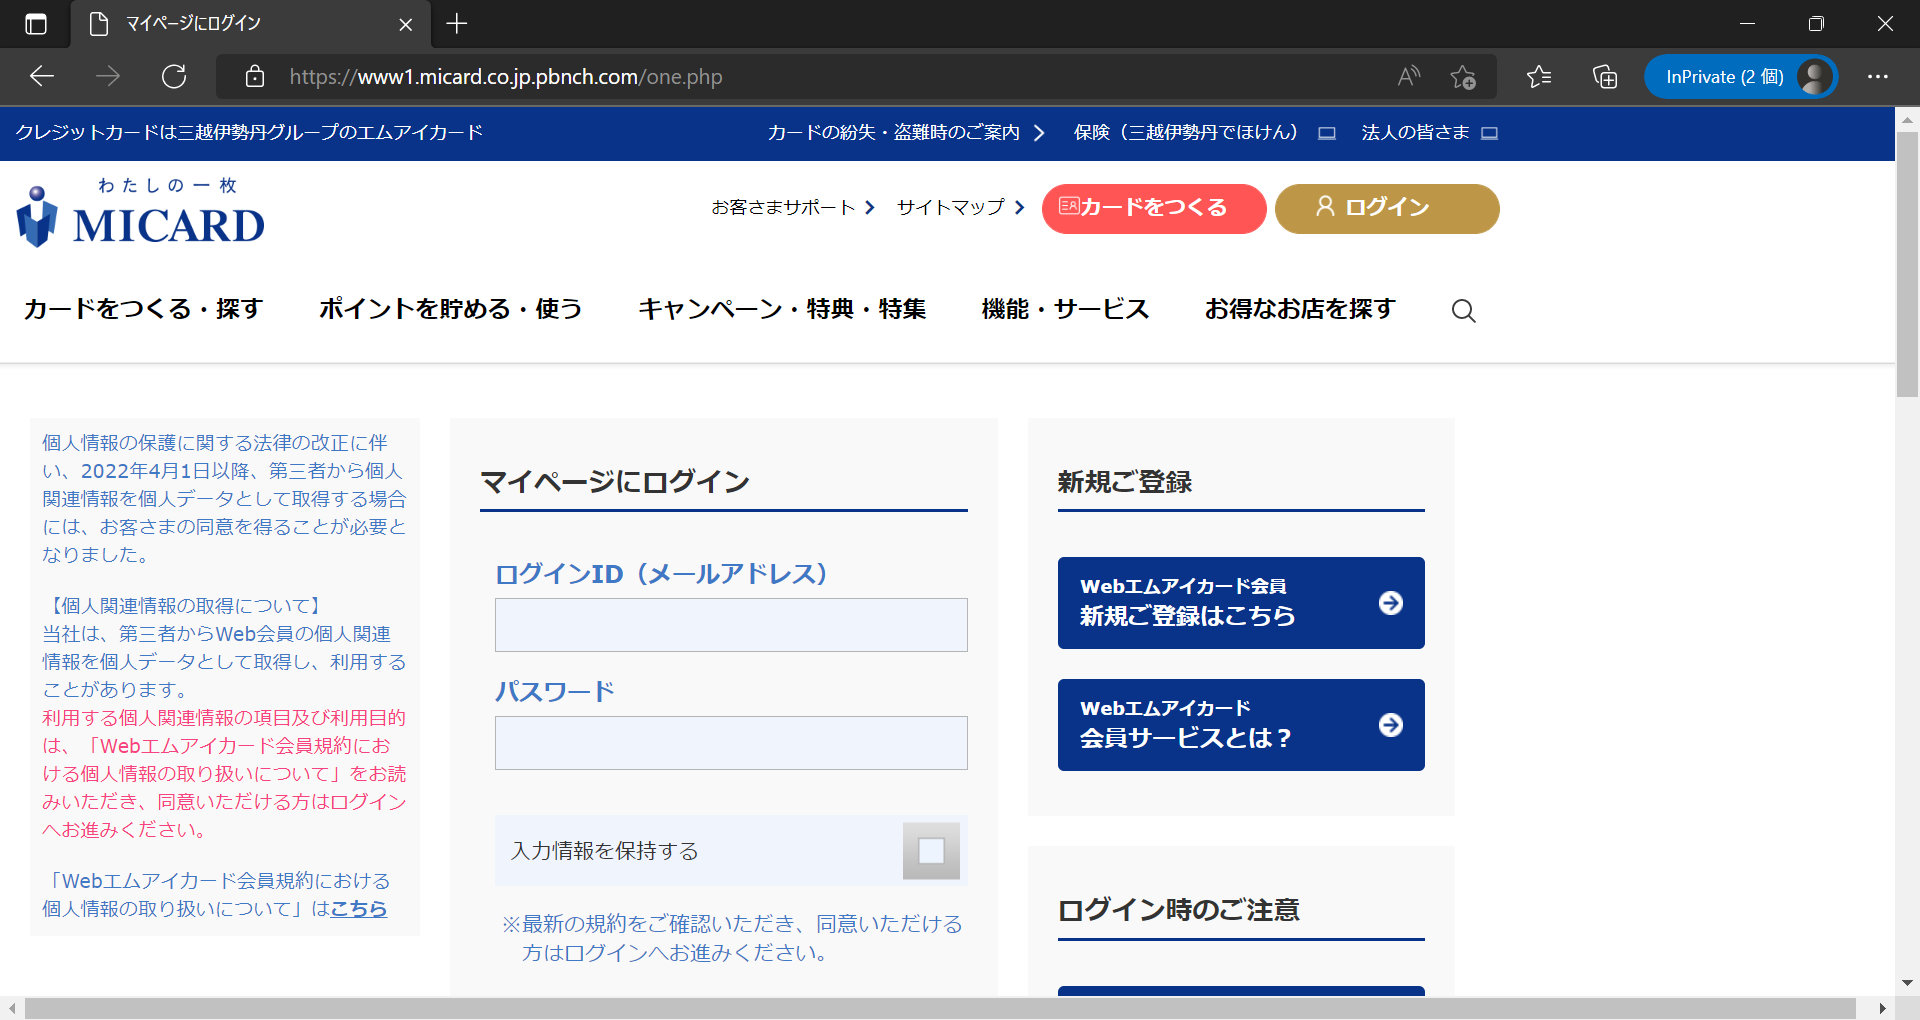This screenshot has height=1020, width=1920.
Task: Open カードをつくる・探す menu
Action: click(143, 309)
